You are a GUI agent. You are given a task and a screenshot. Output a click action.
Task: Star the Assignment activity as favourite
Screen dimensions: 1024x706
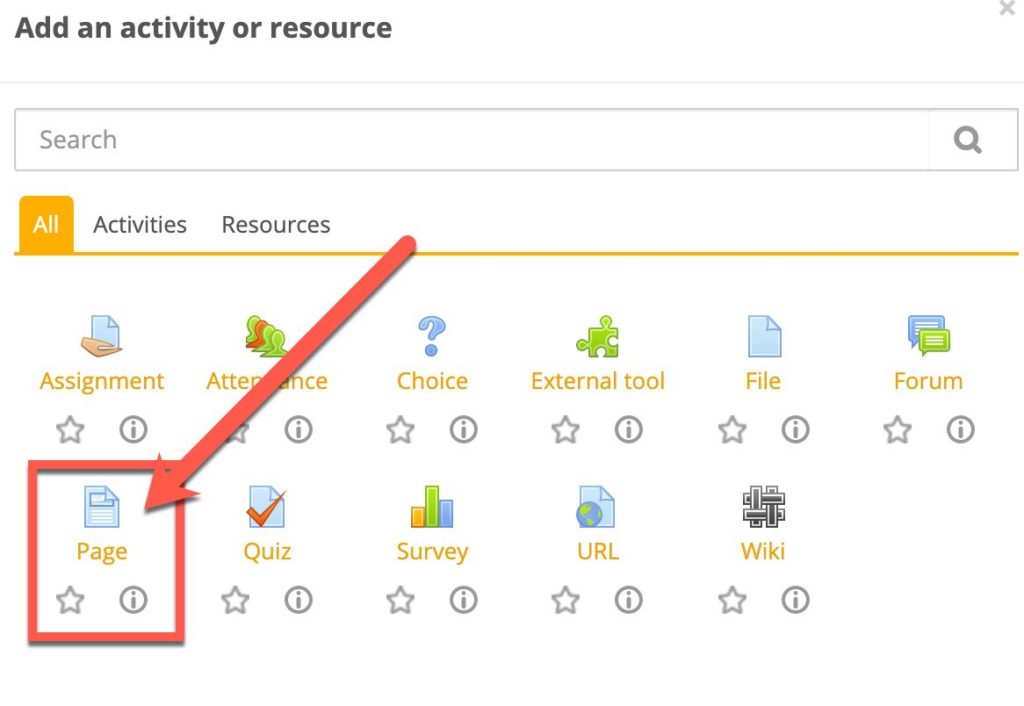(70, 430)
